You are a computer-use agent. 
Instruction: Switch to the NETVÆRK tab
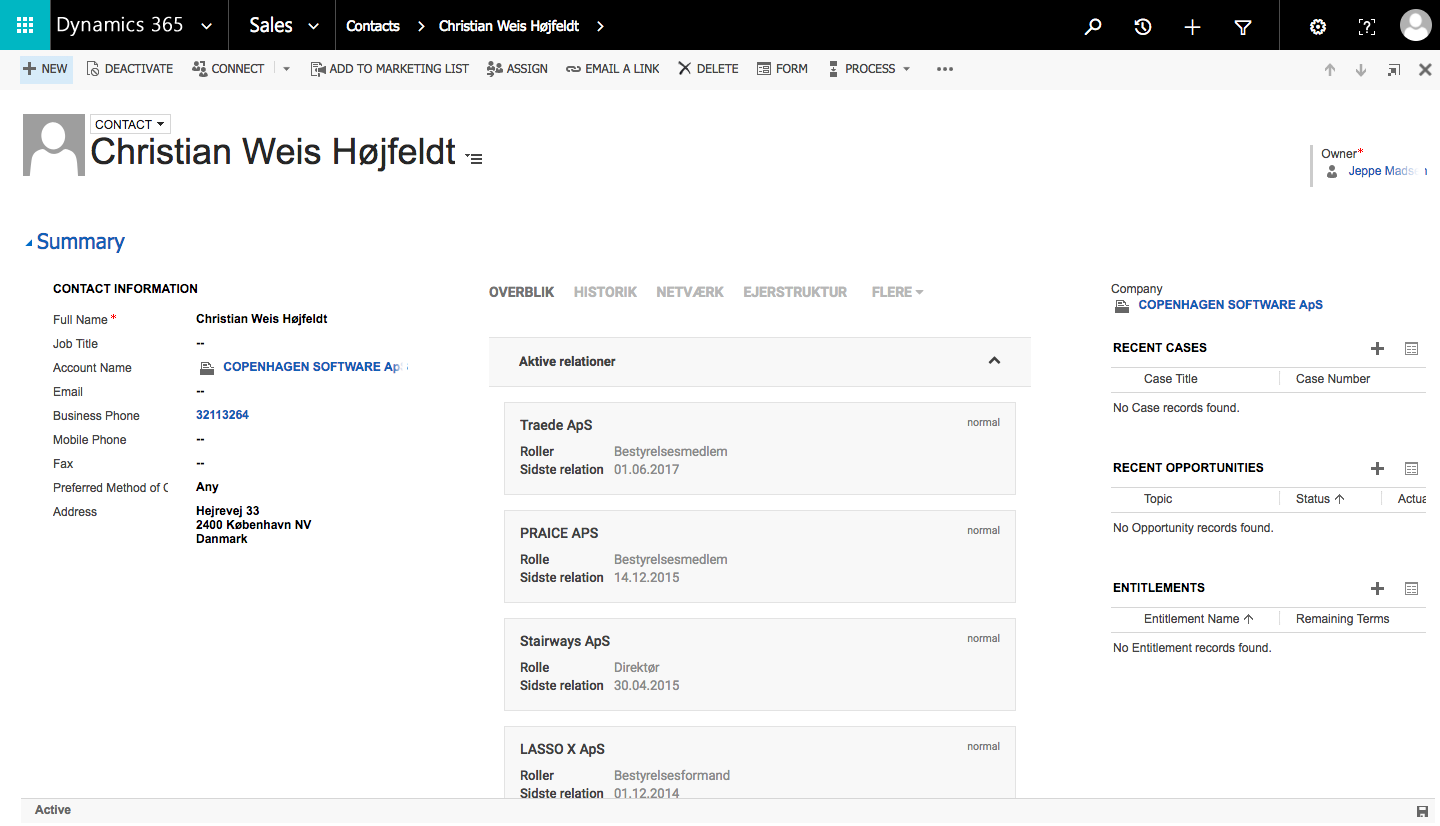click(690, 292)
